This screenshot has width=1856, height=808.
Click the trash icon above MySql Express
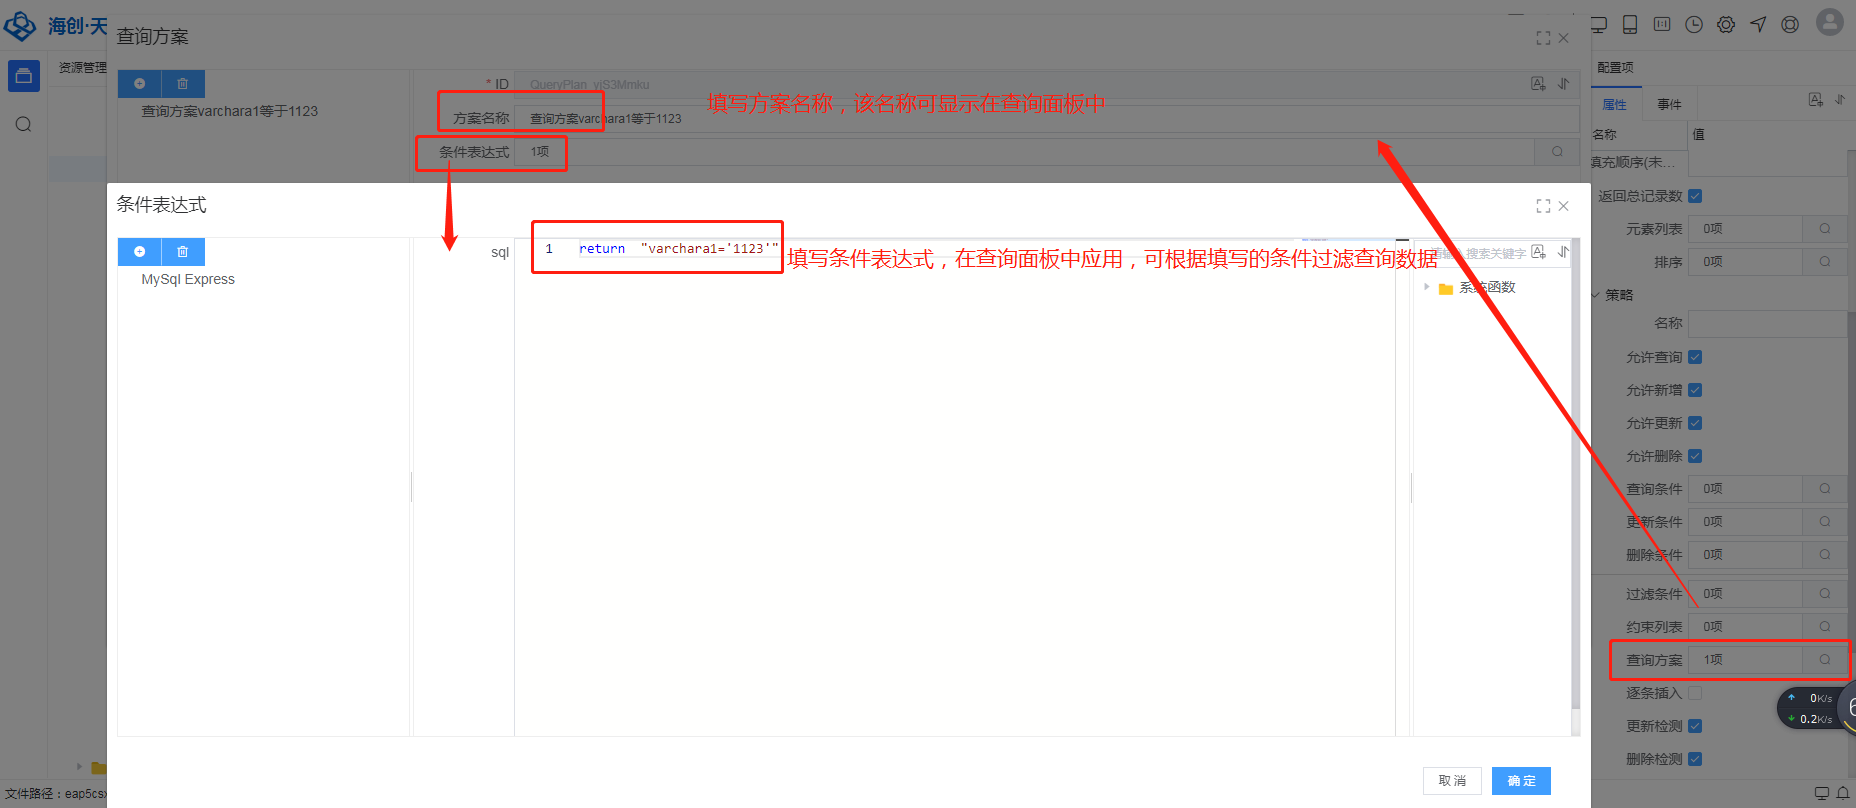183,252
